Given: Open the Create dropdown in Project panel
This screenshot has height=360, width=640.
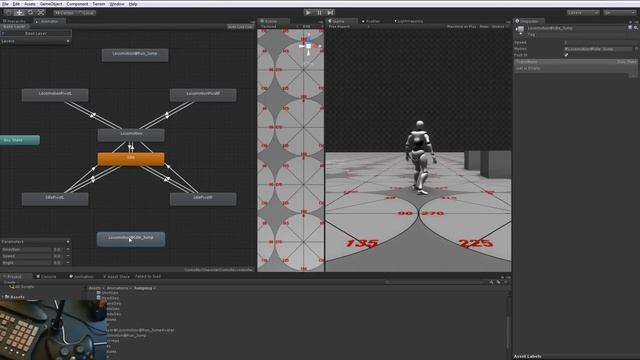Looking at the screenshot, I should point(11,282).
